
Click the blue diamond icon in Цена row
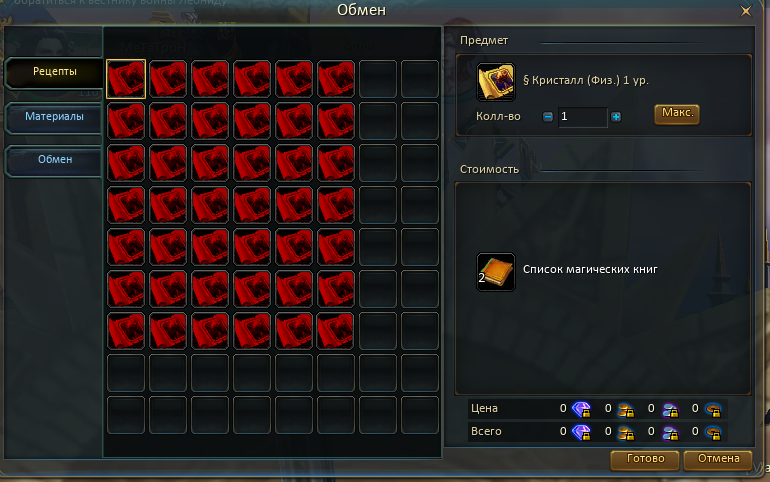coord(581,409)
